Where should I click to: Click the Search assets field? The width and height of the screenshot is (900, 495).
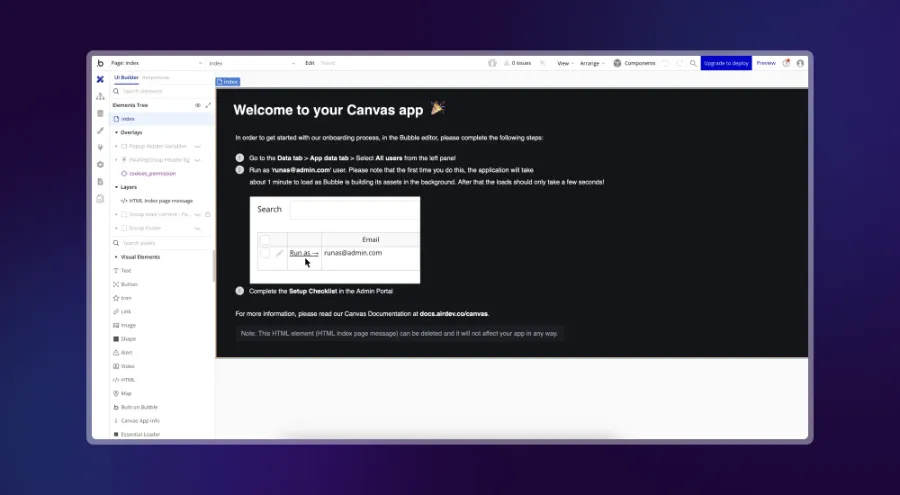point(162,243)
